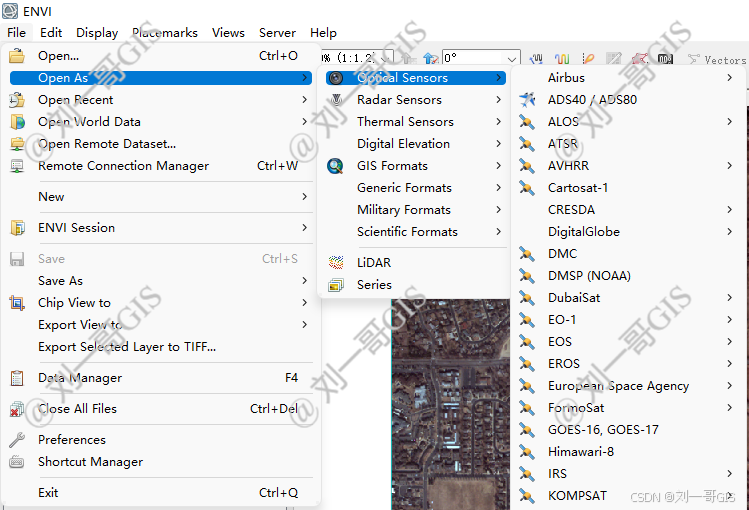The height and width of the screenshot is (510, 749).
Task: Click the satellite icon beside ALOS
Action: (527, 122)
